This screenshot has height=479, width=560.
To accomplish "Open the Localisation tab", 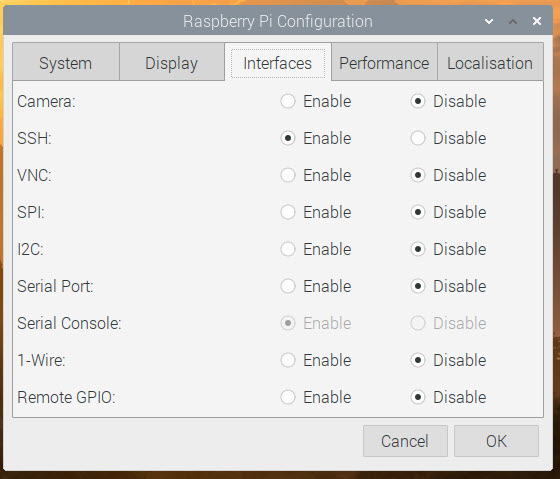I will 490,62.
